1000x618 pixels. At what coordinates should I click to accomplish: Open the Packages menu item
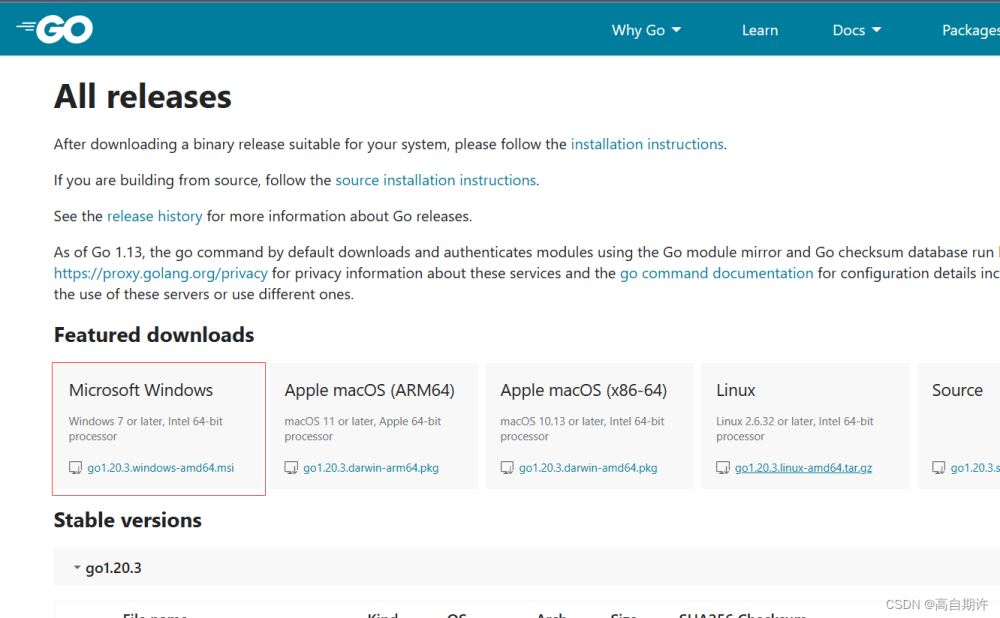tap(971, 30)
